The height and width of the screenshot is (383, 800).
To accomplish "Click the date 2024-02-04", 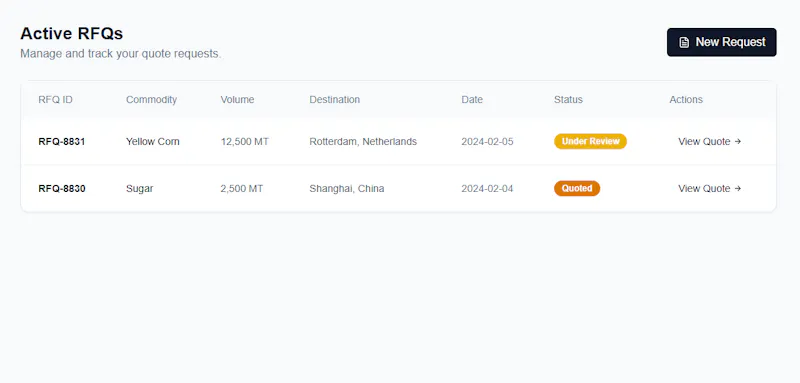I will tap(487, 189).
